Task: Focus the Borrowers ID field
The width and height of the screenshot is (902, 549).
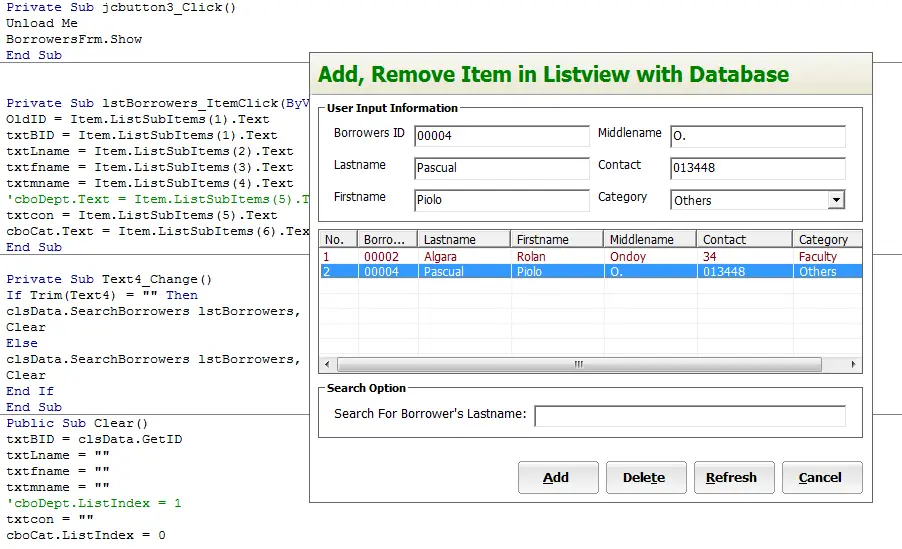Action: 501,136
